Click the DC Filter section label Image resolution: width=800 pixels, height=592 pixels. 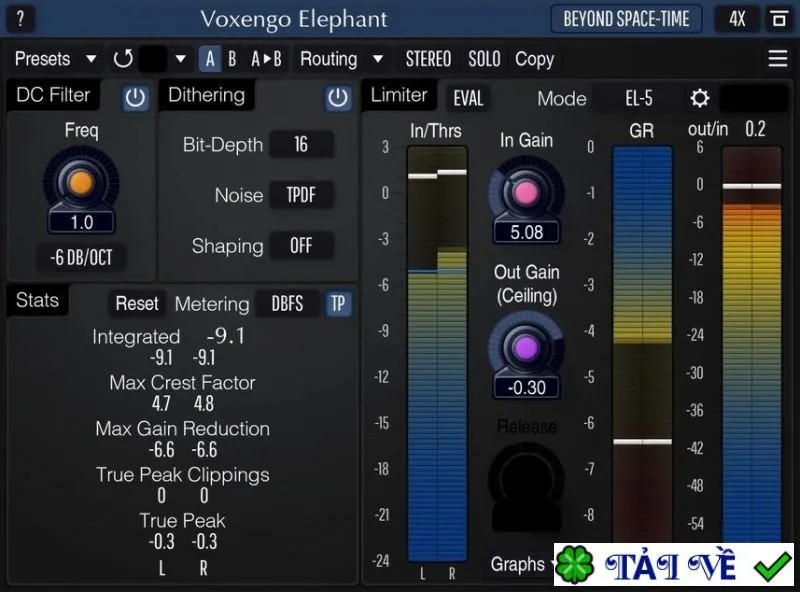[x=53, y=95]
